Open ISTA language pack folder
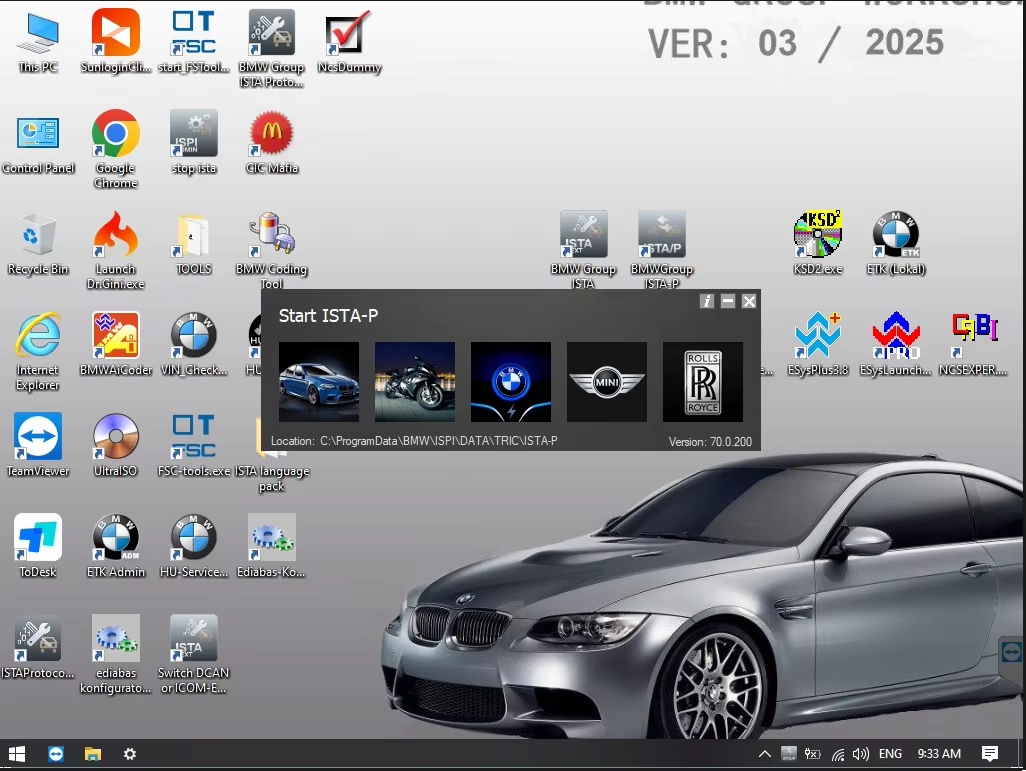1026x771 pixels. tap(272, 478)
